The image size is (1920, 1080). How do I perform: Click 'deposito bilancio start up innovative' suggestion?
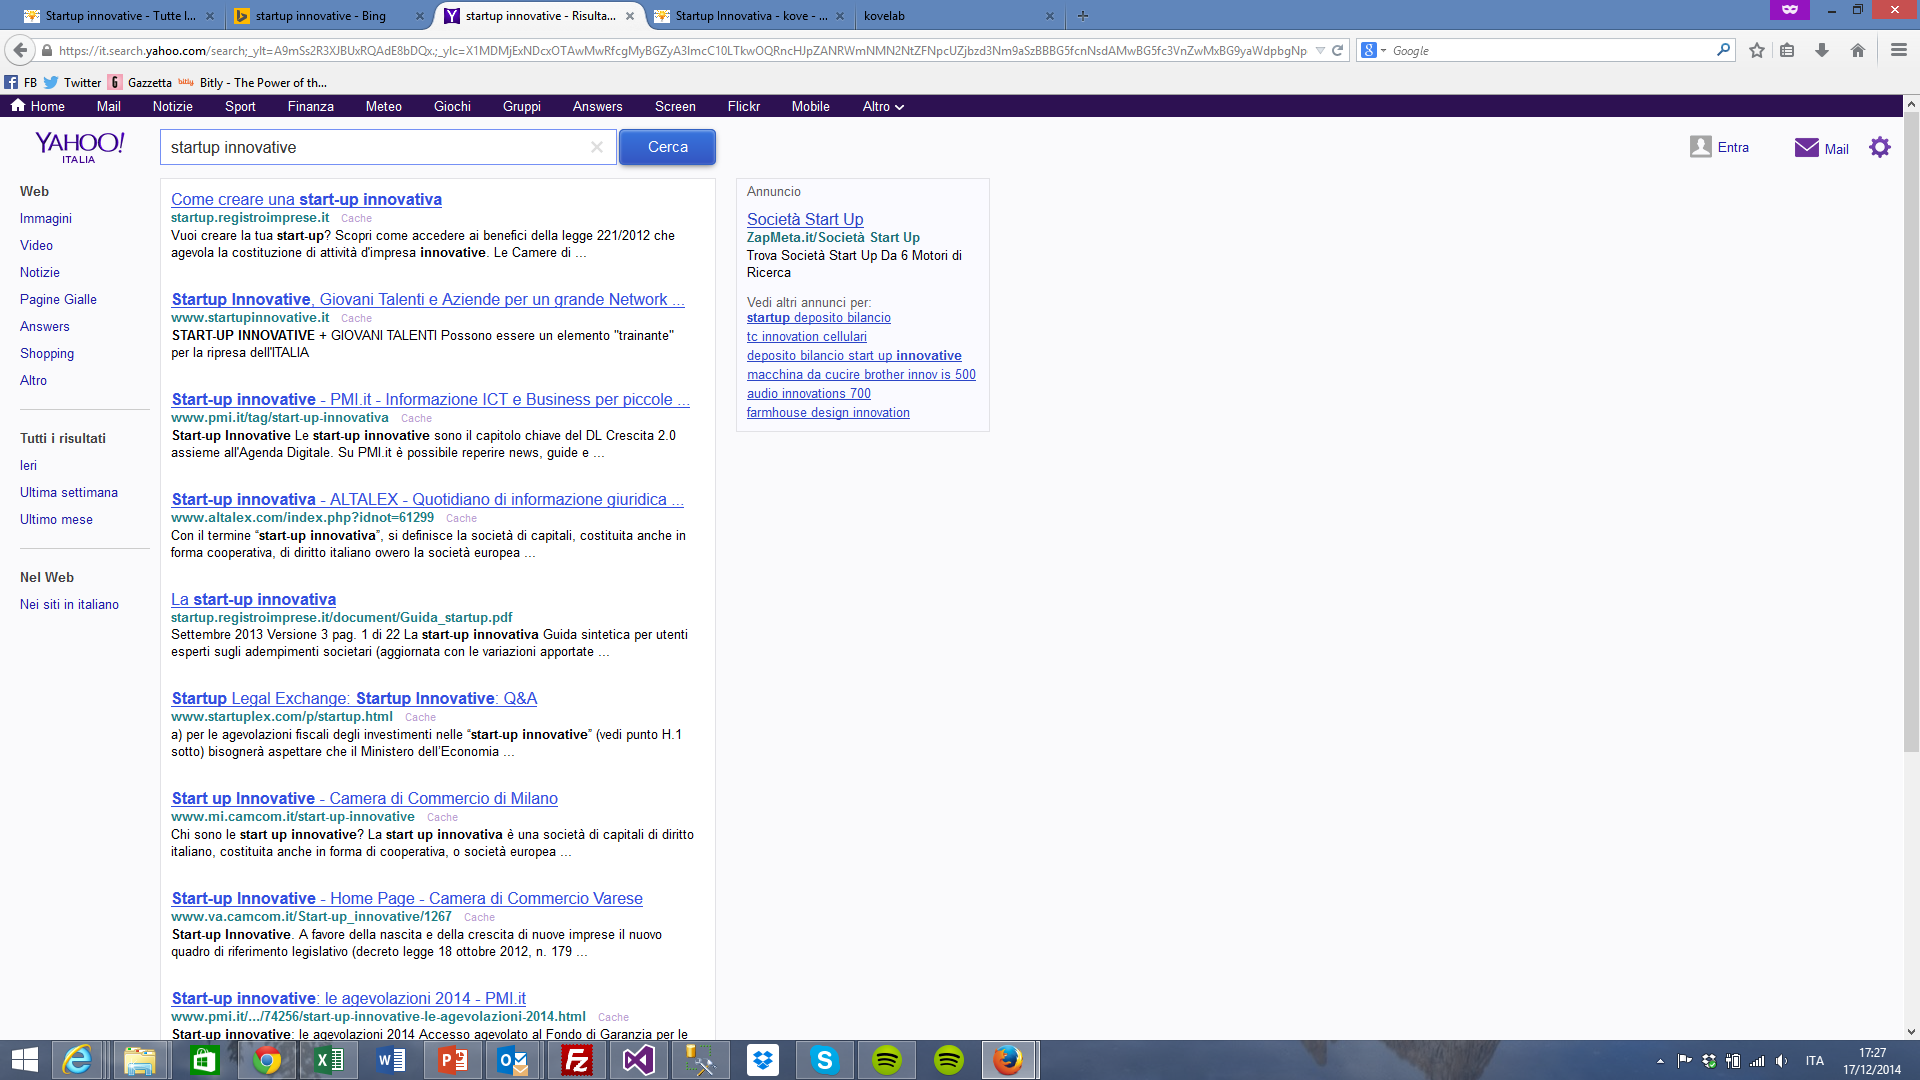pyautogui.click(x=854, y=355)
